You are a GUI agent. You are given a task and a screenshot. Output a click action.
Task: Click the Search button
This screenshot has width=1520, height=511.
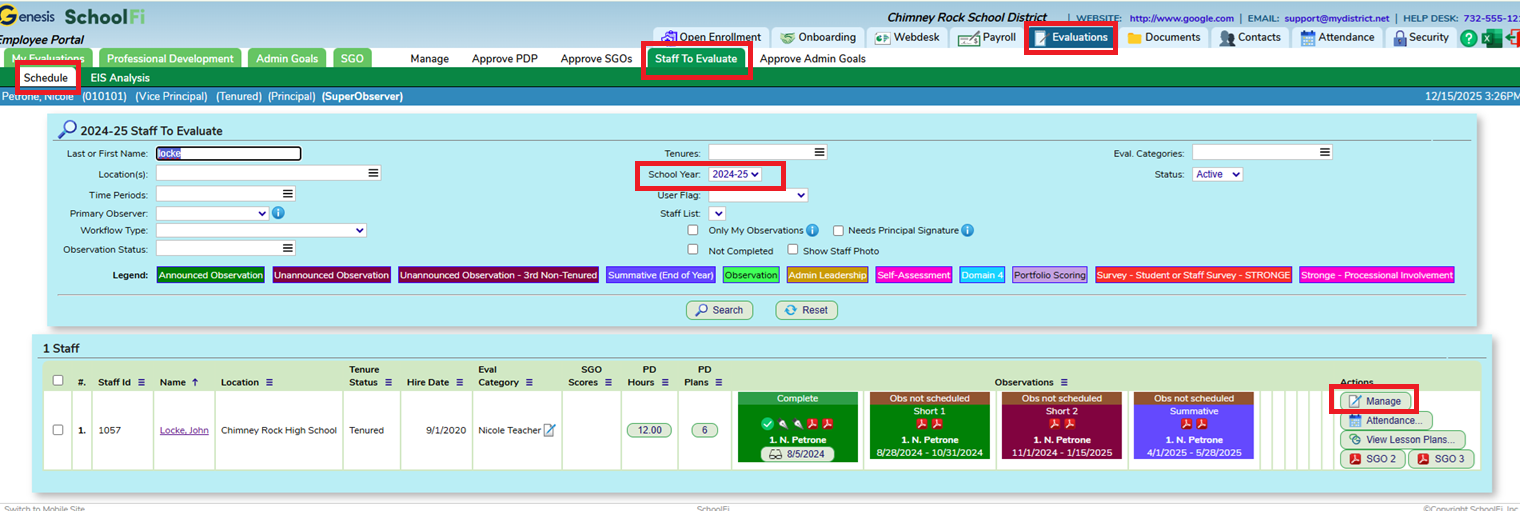(719, 310)
